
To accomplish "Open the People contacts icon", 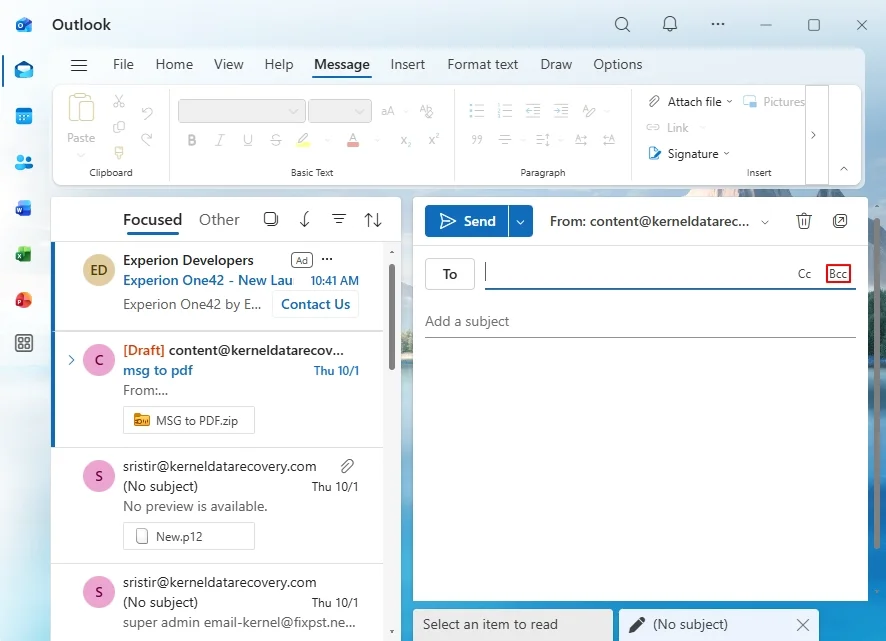I will point(24,163).
